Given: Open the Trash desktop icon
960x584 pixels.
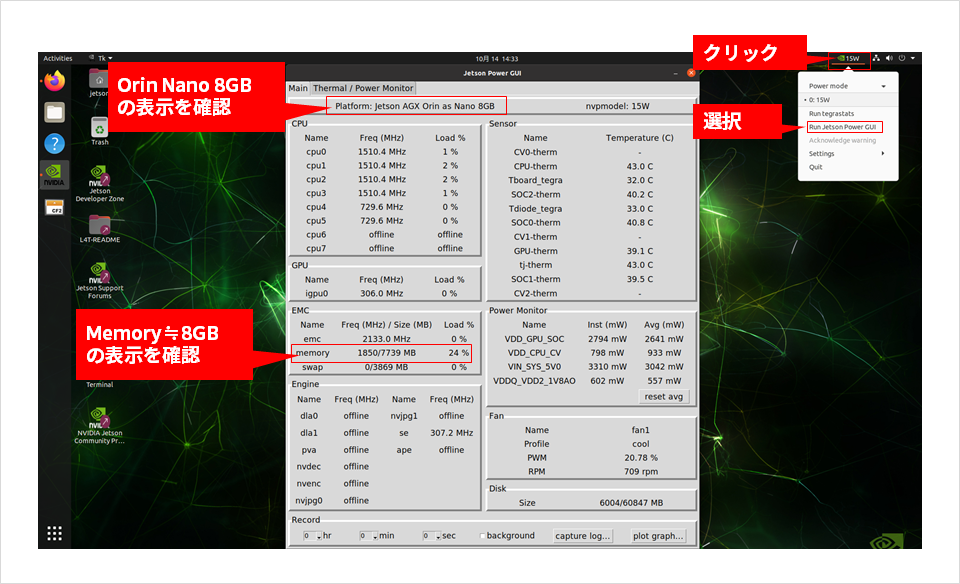Looking at the screenshot, I should click(99, 131).
